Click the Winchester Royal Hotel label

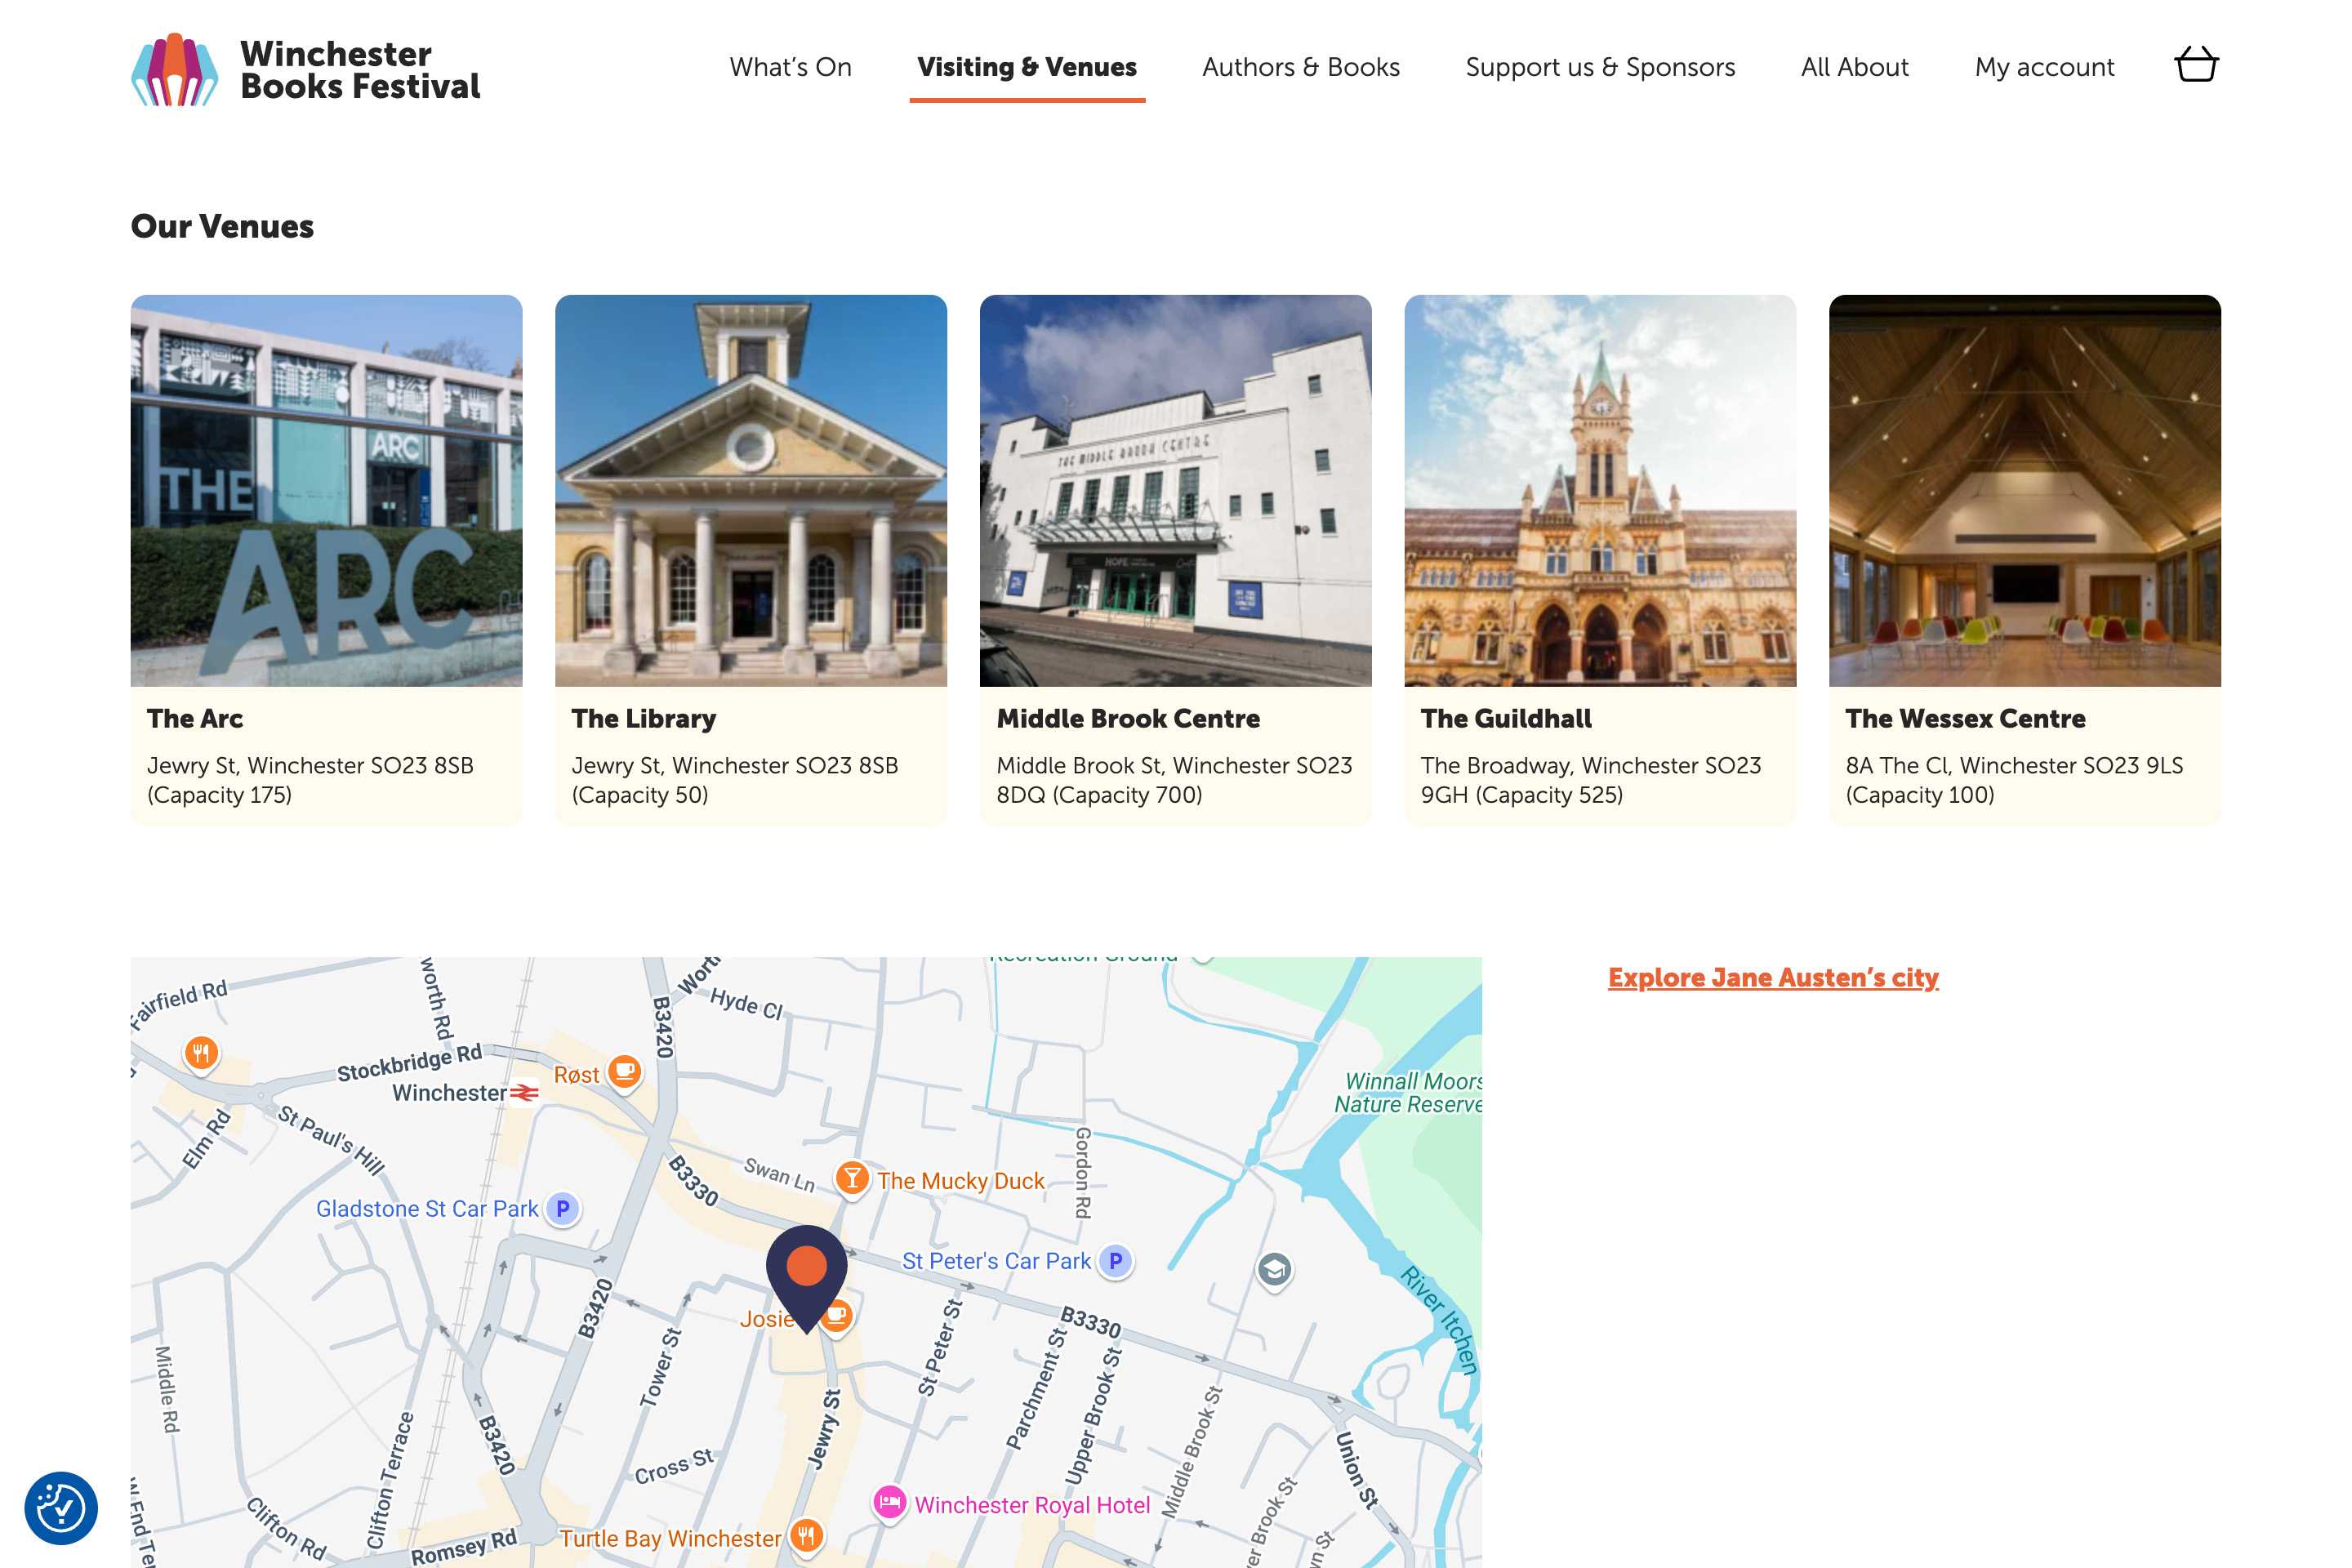pos(1032,1504)
